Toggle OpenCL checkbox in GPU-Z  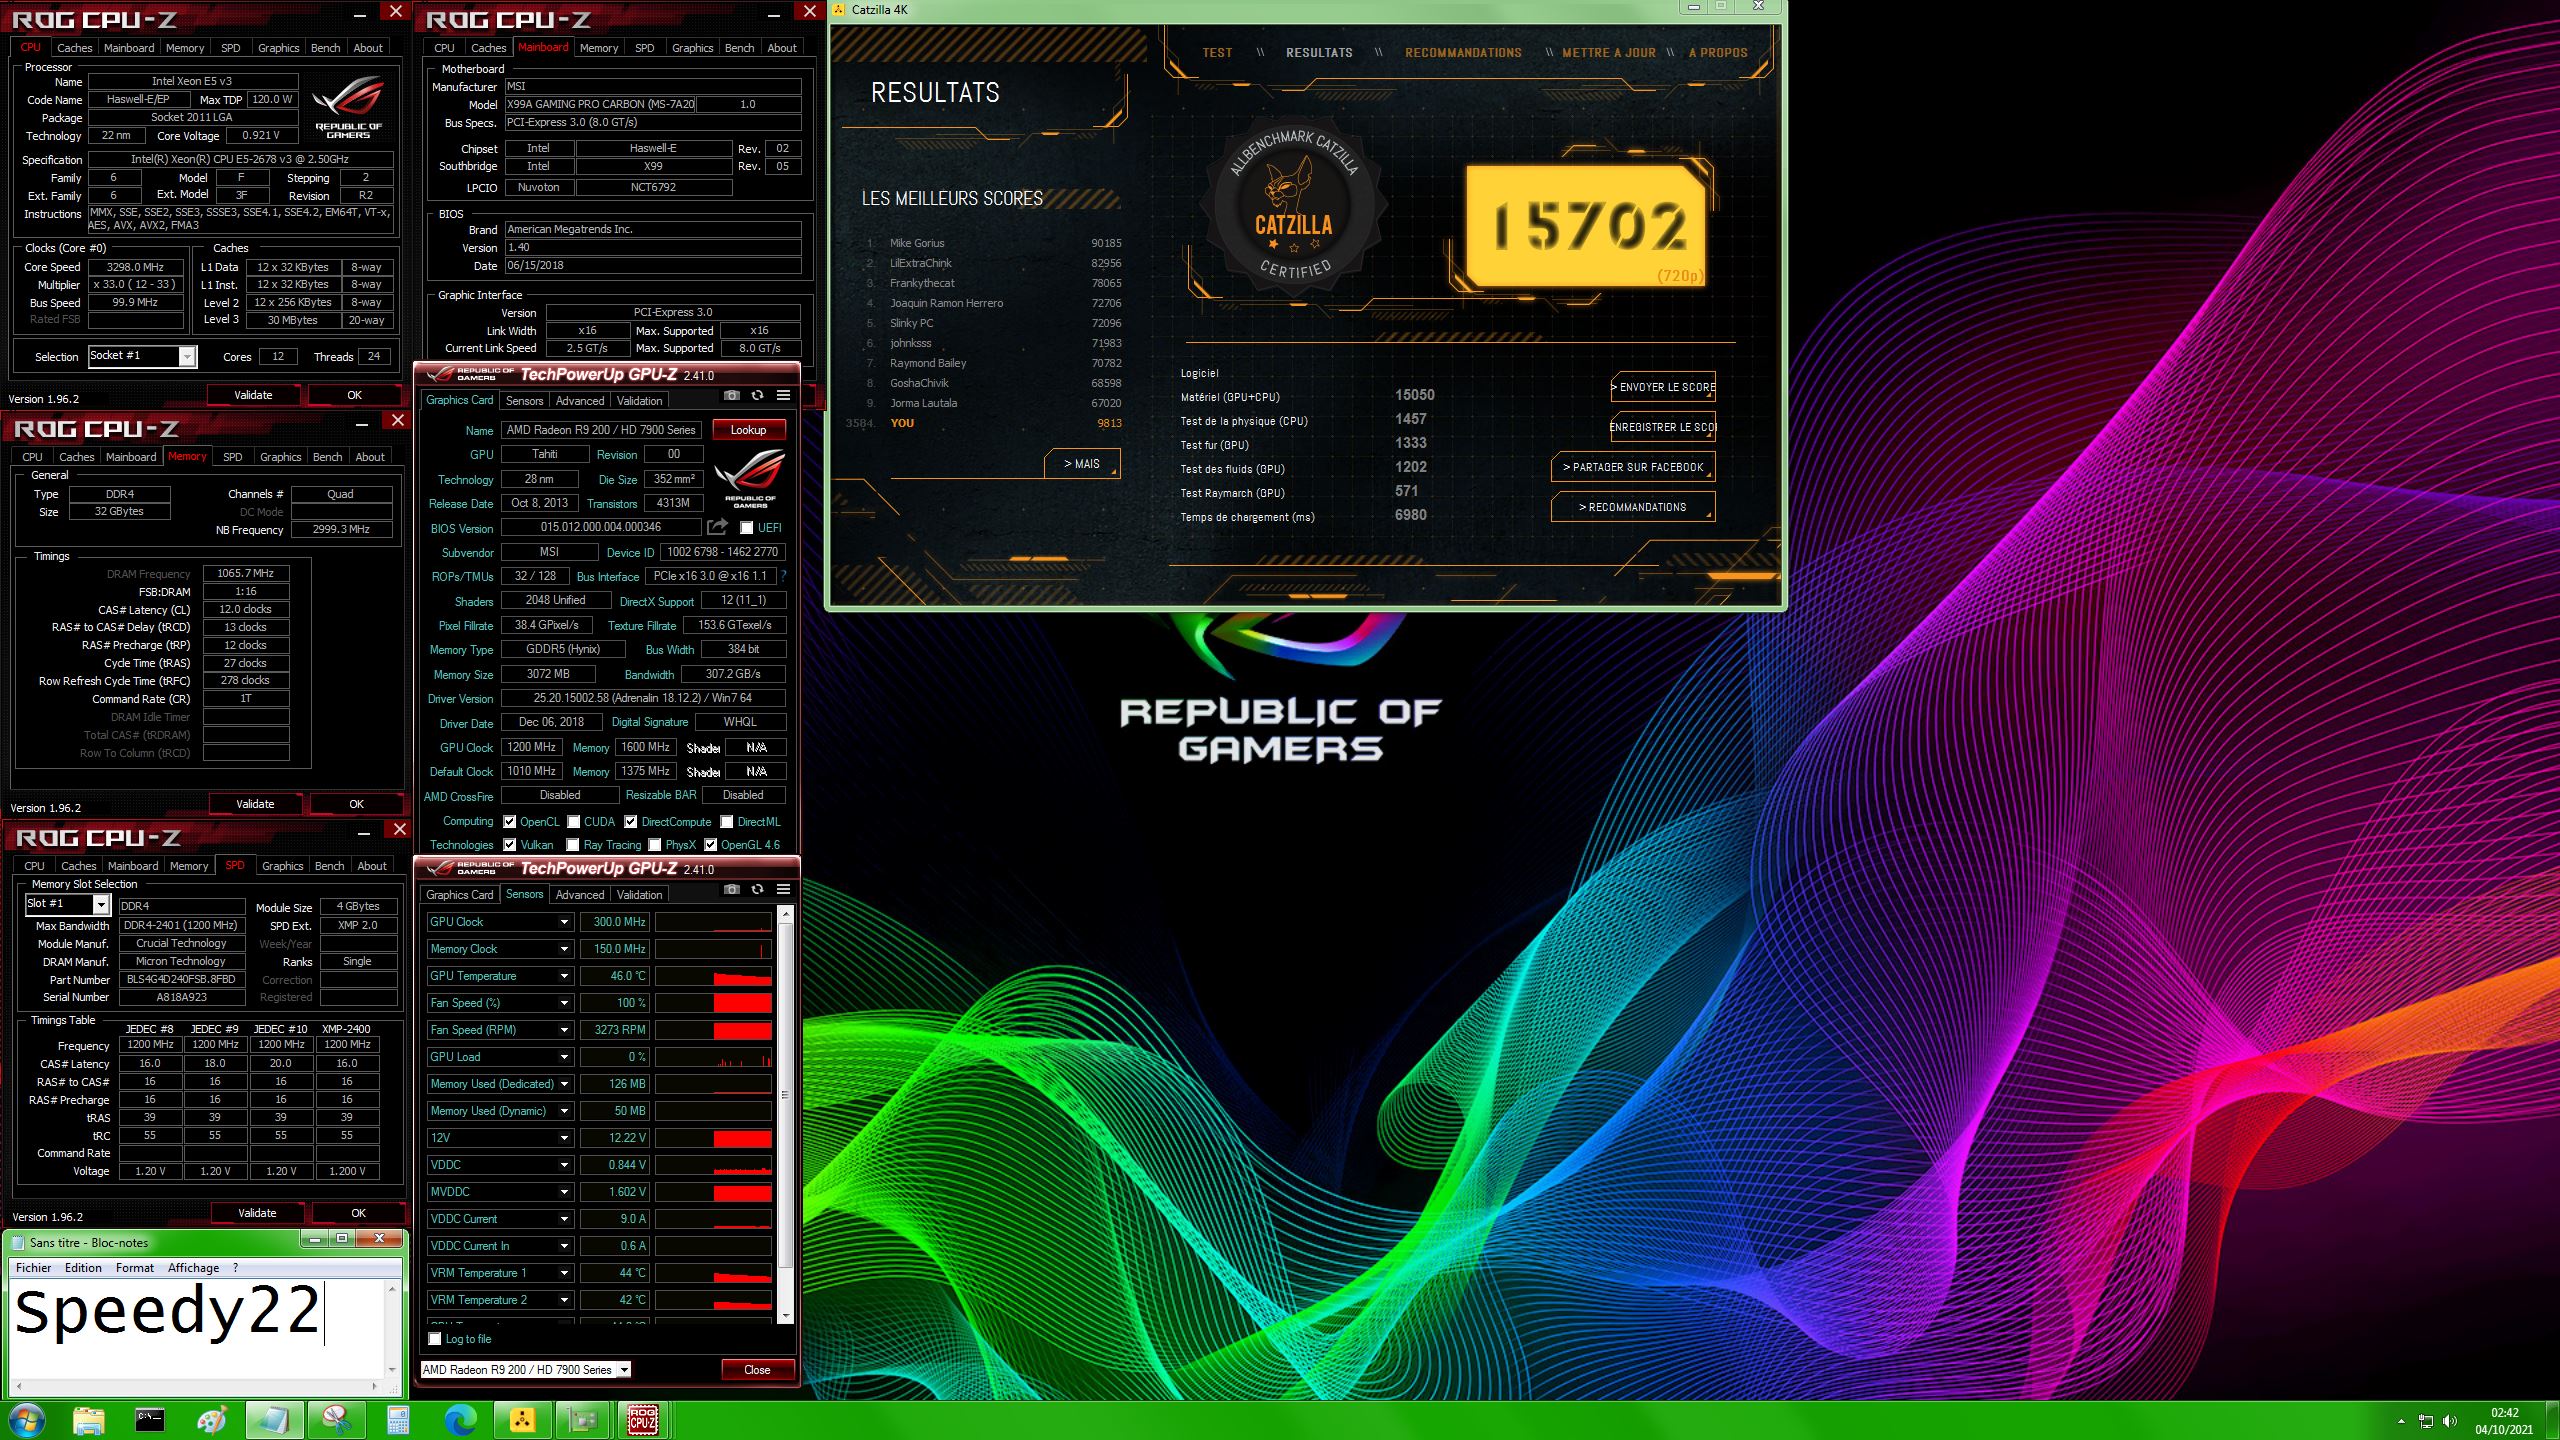[510, 822]
